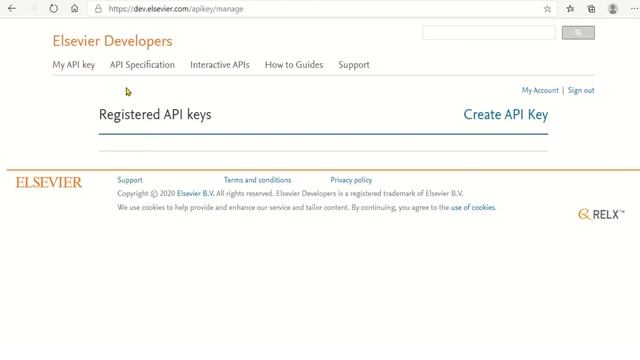Click the ELSEVIER footer logo
Image resolution: width=640 pixels, height=360 pixels.
coord(49,182)
